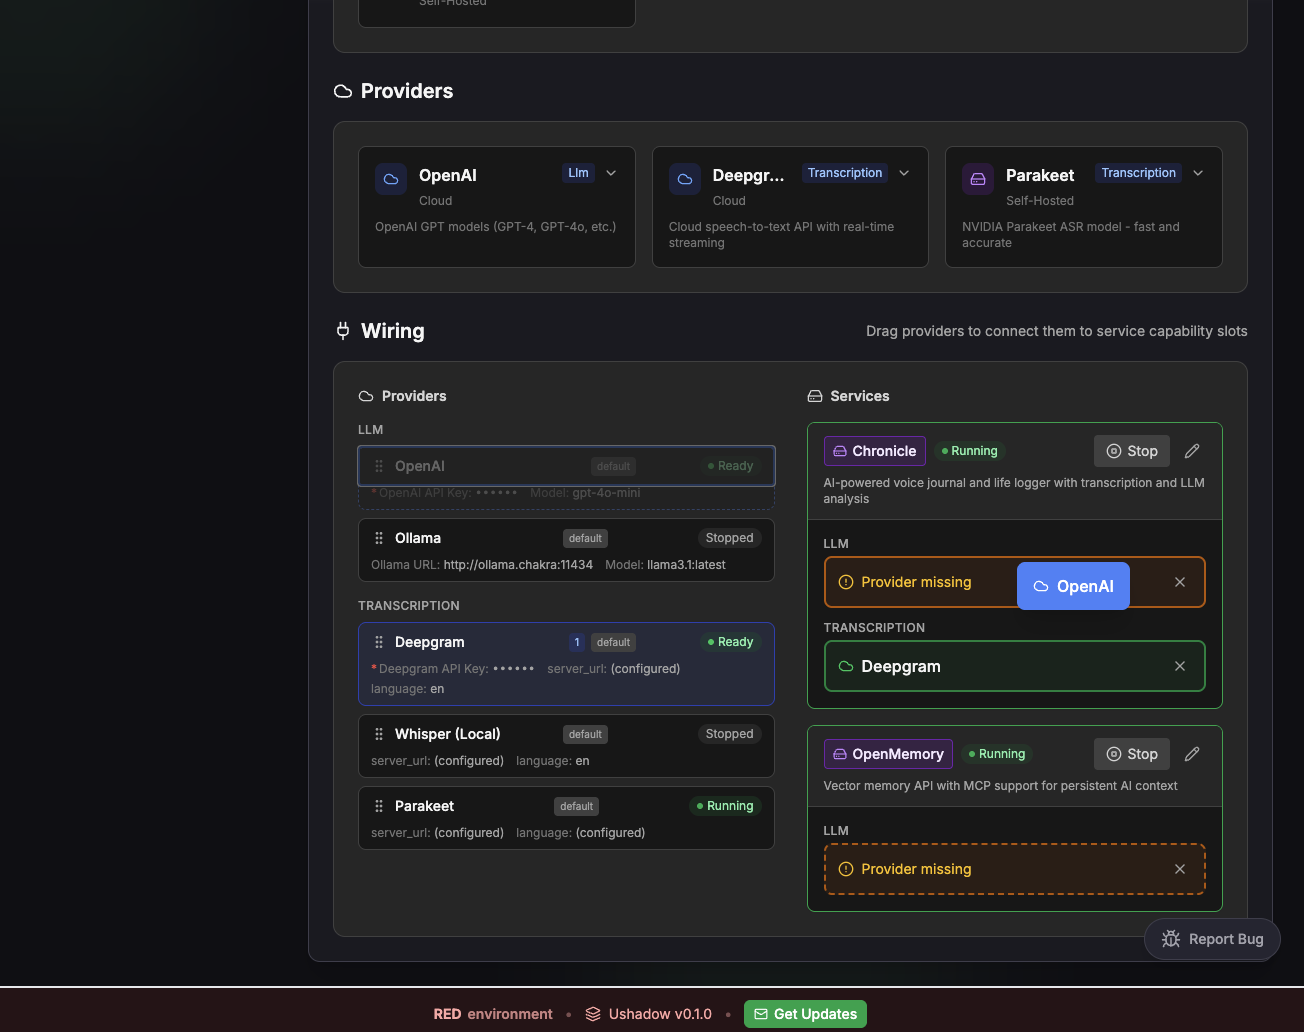Click the pencil edit icon for Chronicle
1304x1032 pixels.
(1192, 451)
